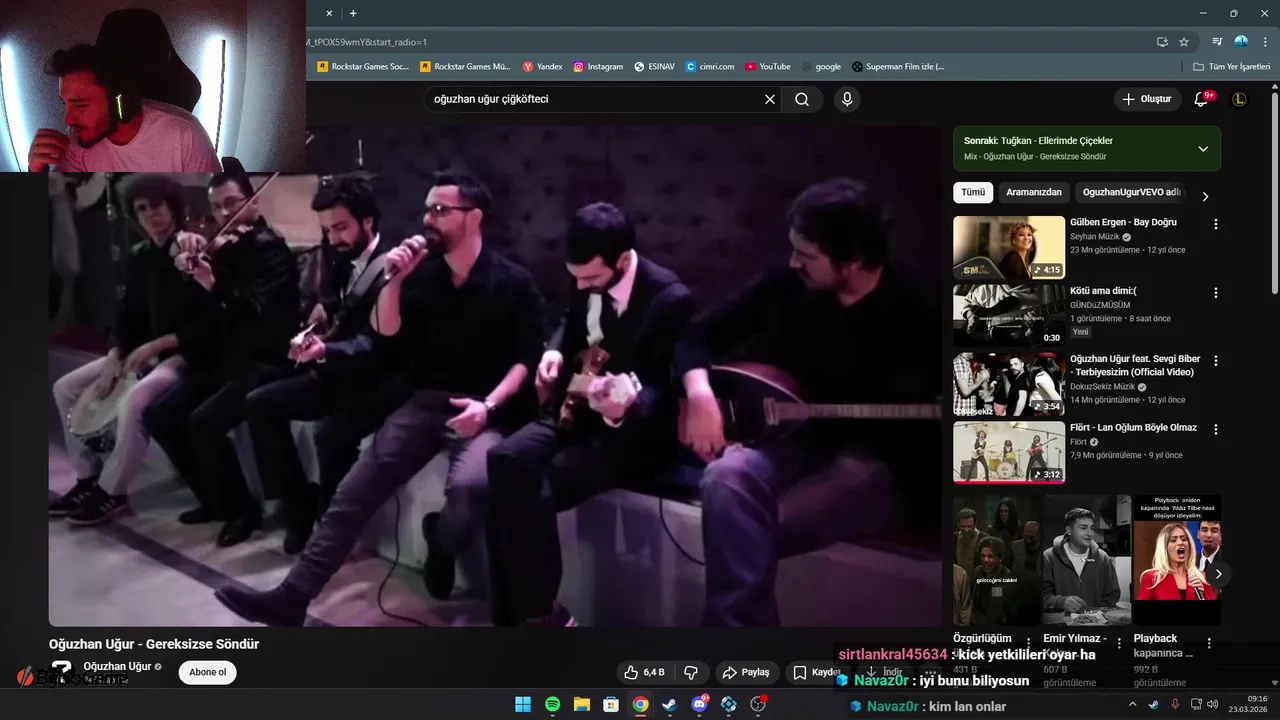
Task: Open the Yandex bookmark
Action: click(543, 67)
